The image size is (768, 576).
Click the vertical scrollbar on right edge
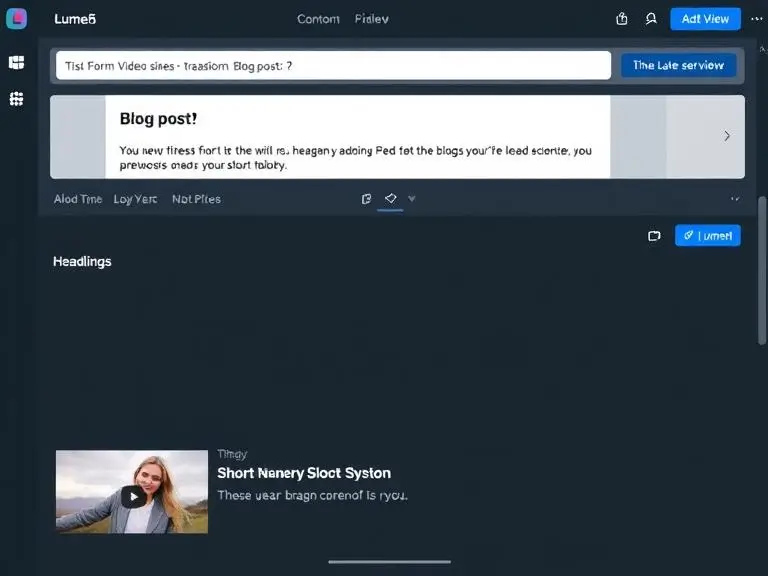click(762, 271)
